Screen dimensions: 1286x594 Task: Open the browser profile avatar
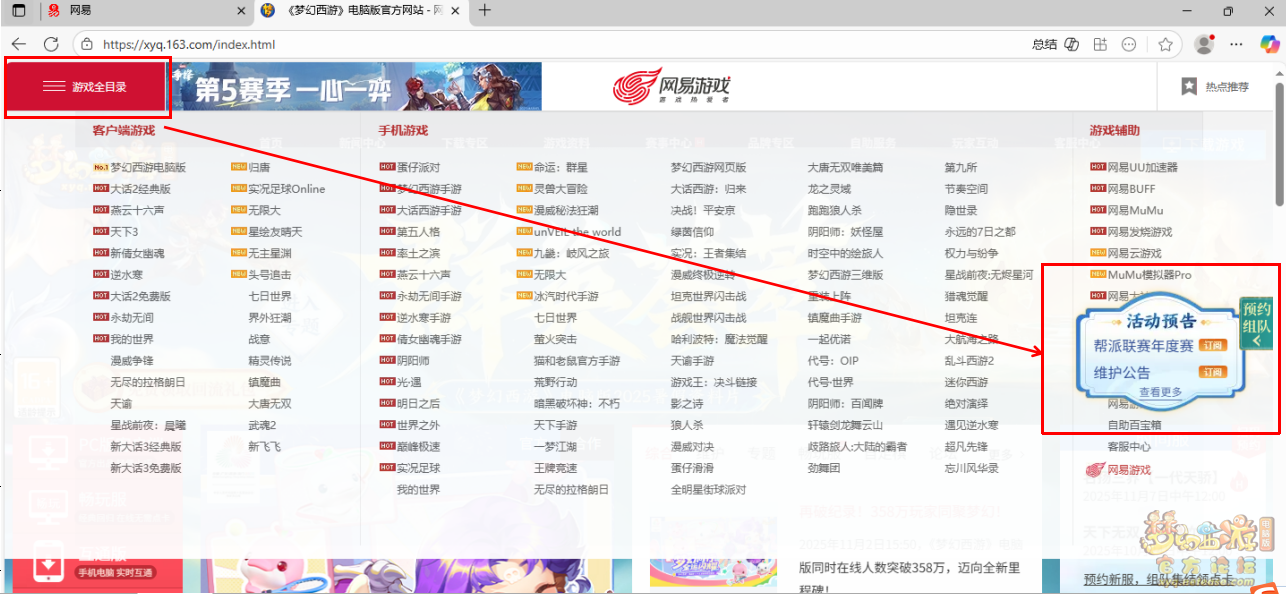1204,44
